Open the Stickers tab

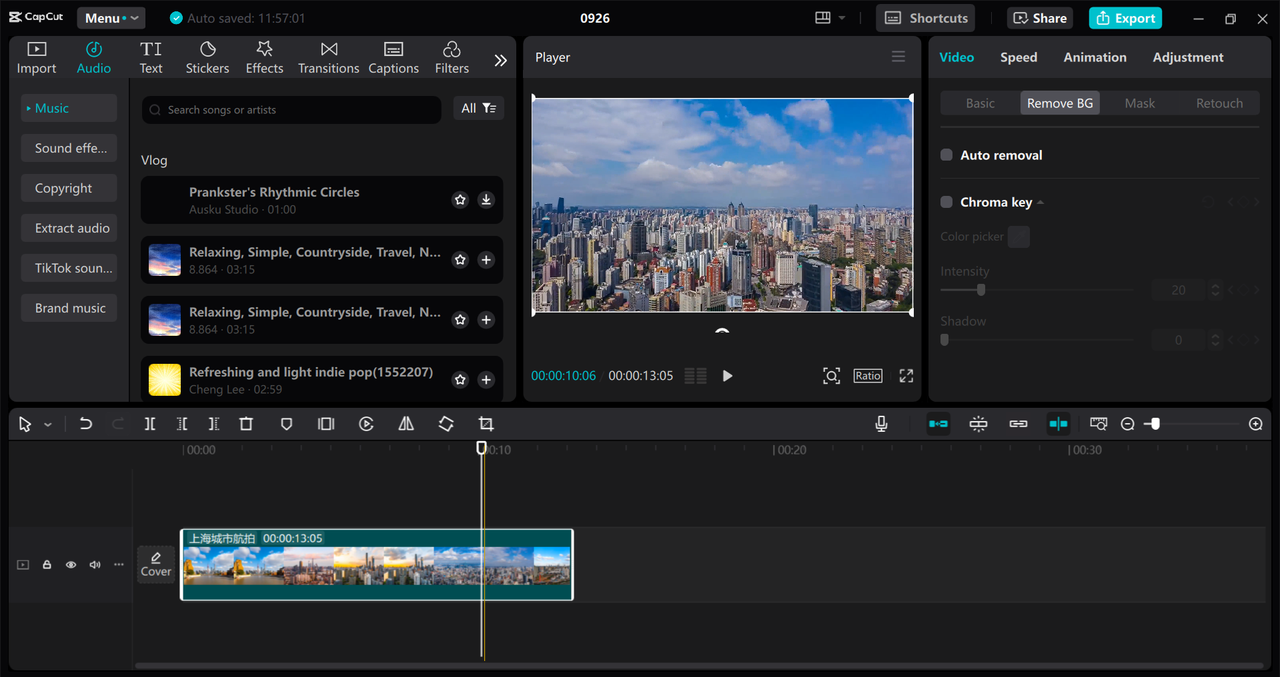tap(207, 58)
